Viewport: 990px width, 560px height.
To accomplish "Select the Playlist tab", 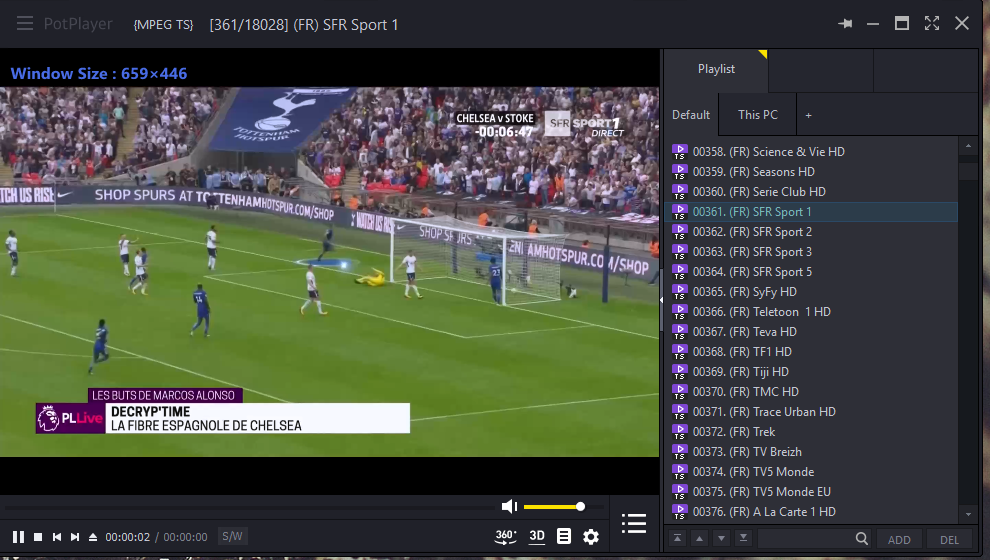I will 716,69.
